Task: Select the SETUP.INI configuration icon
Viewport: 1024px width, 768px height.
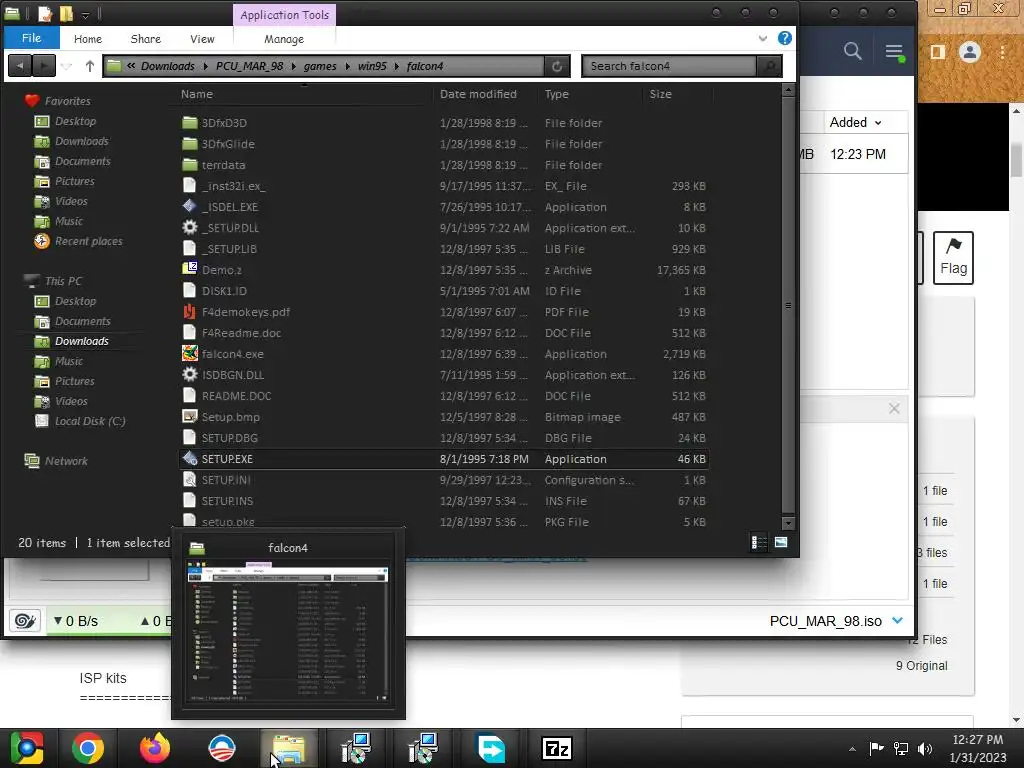Action: pyautogui.click(x=189, y=479)
